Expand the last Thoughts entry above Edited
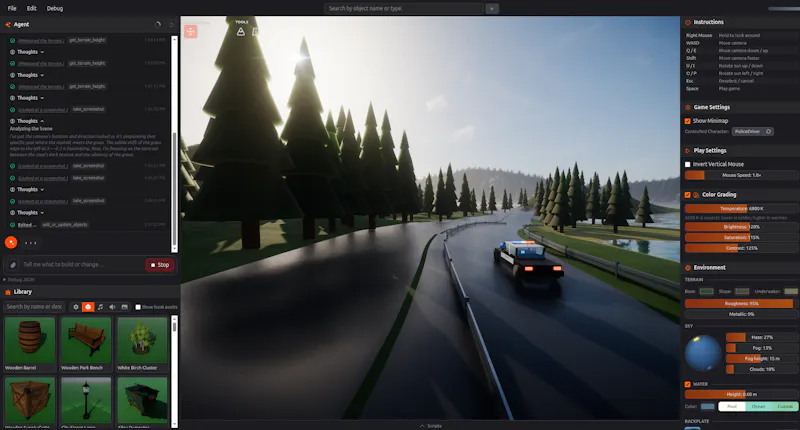 pyautogui.click(x=28, y=213)
